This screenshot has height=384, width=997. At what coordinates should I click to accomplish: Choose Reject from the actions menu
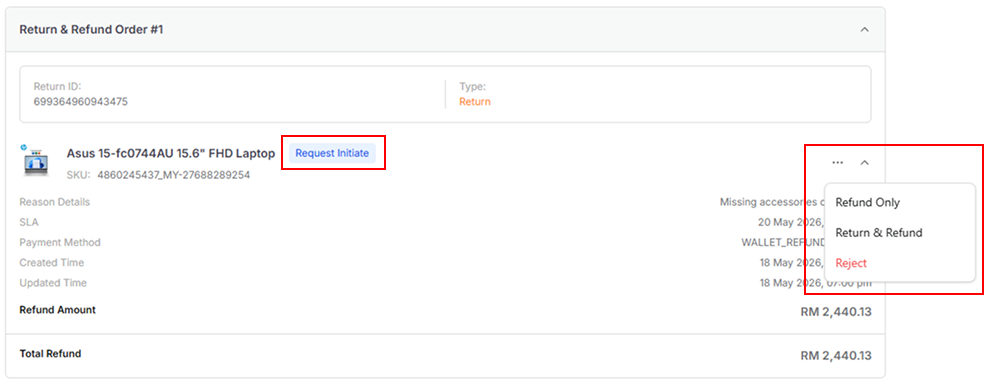coord(851,263)
